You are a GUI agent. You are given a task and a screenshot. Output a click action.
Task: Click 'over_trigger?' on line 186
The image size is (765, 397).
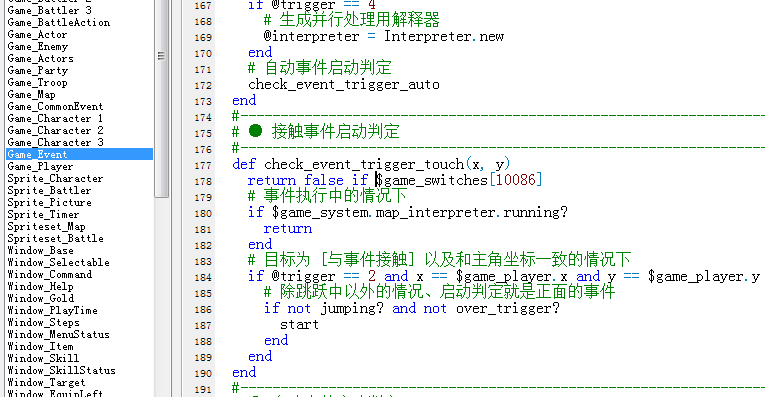click(x=508, y=309)
